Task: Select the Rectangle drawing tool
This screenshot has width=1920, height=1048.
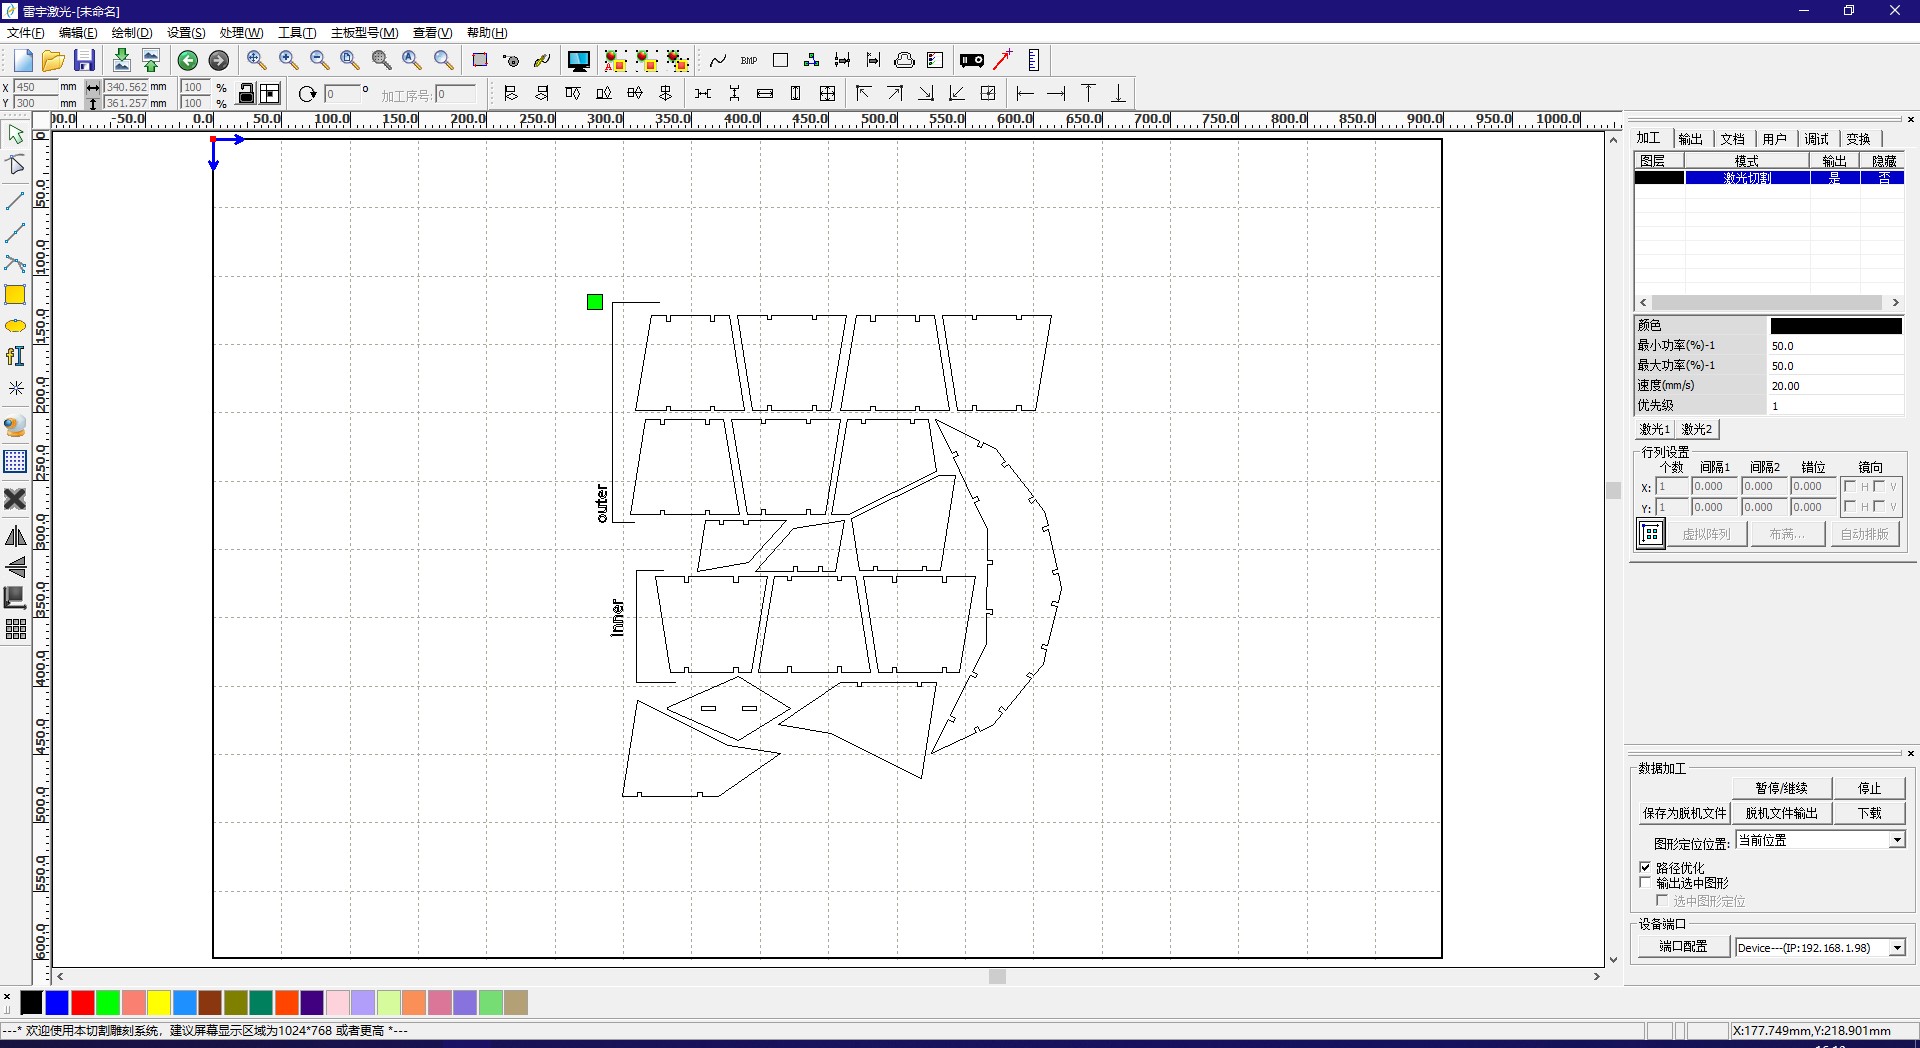Action: pyautogui.click(x=15, y=295)
